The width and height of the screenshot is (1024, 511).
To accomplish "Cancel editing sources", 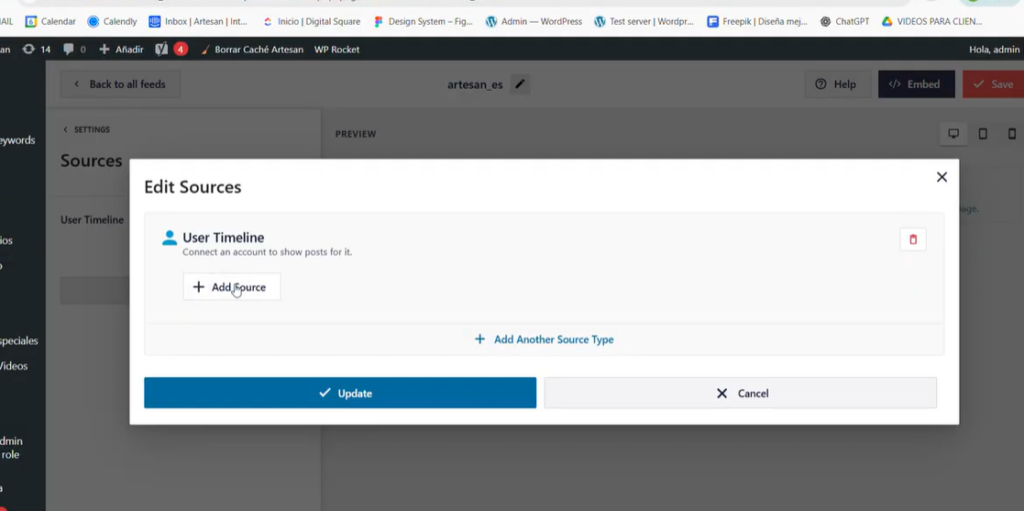I will 740,393.
